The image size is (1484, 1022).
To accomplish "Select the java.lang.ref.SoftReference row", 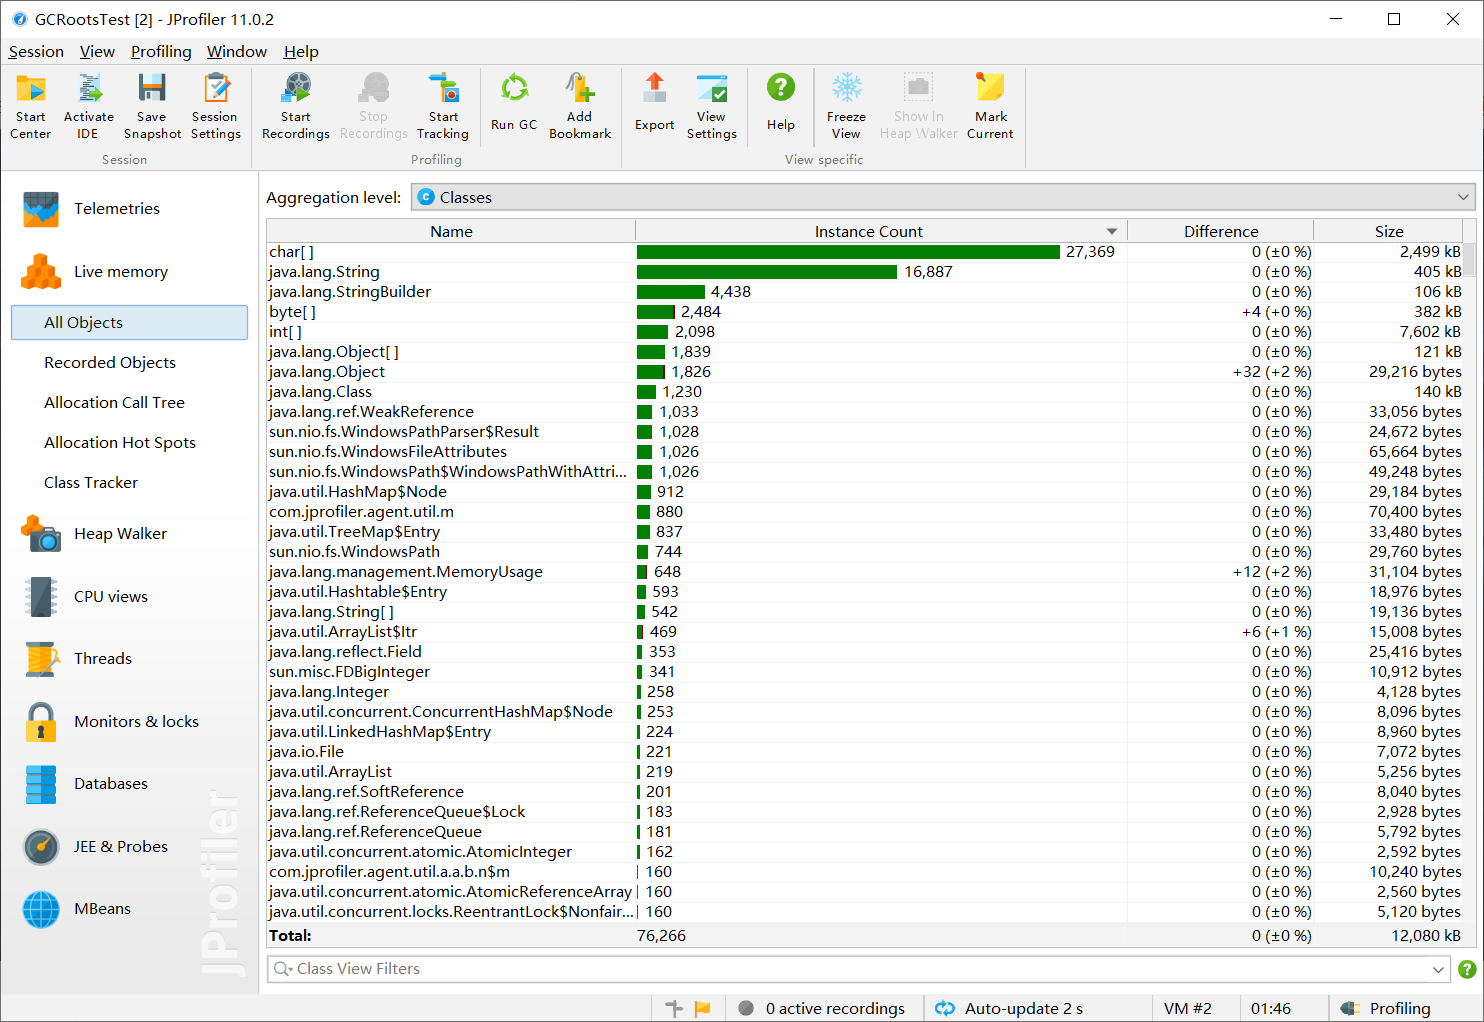I will [x=865, y=792].
